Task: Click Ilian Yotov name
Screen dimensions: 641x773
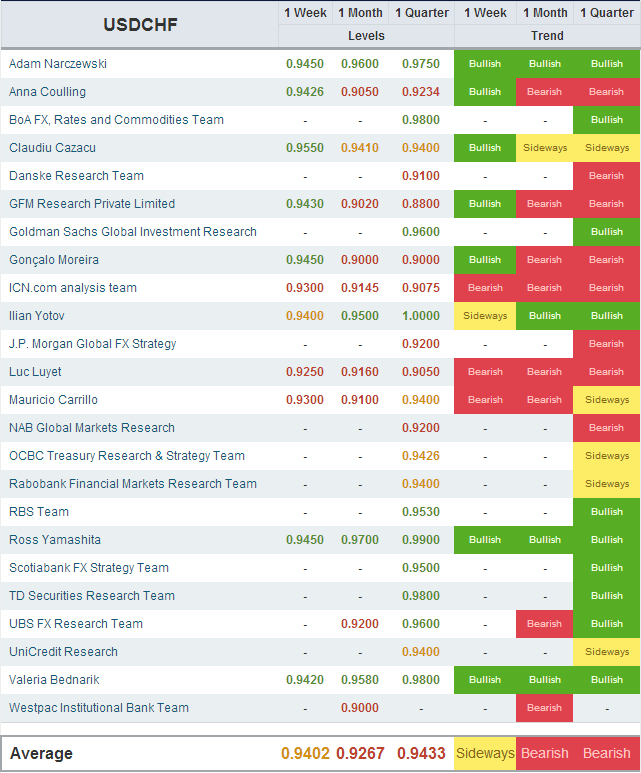Action: click(36, 316)
